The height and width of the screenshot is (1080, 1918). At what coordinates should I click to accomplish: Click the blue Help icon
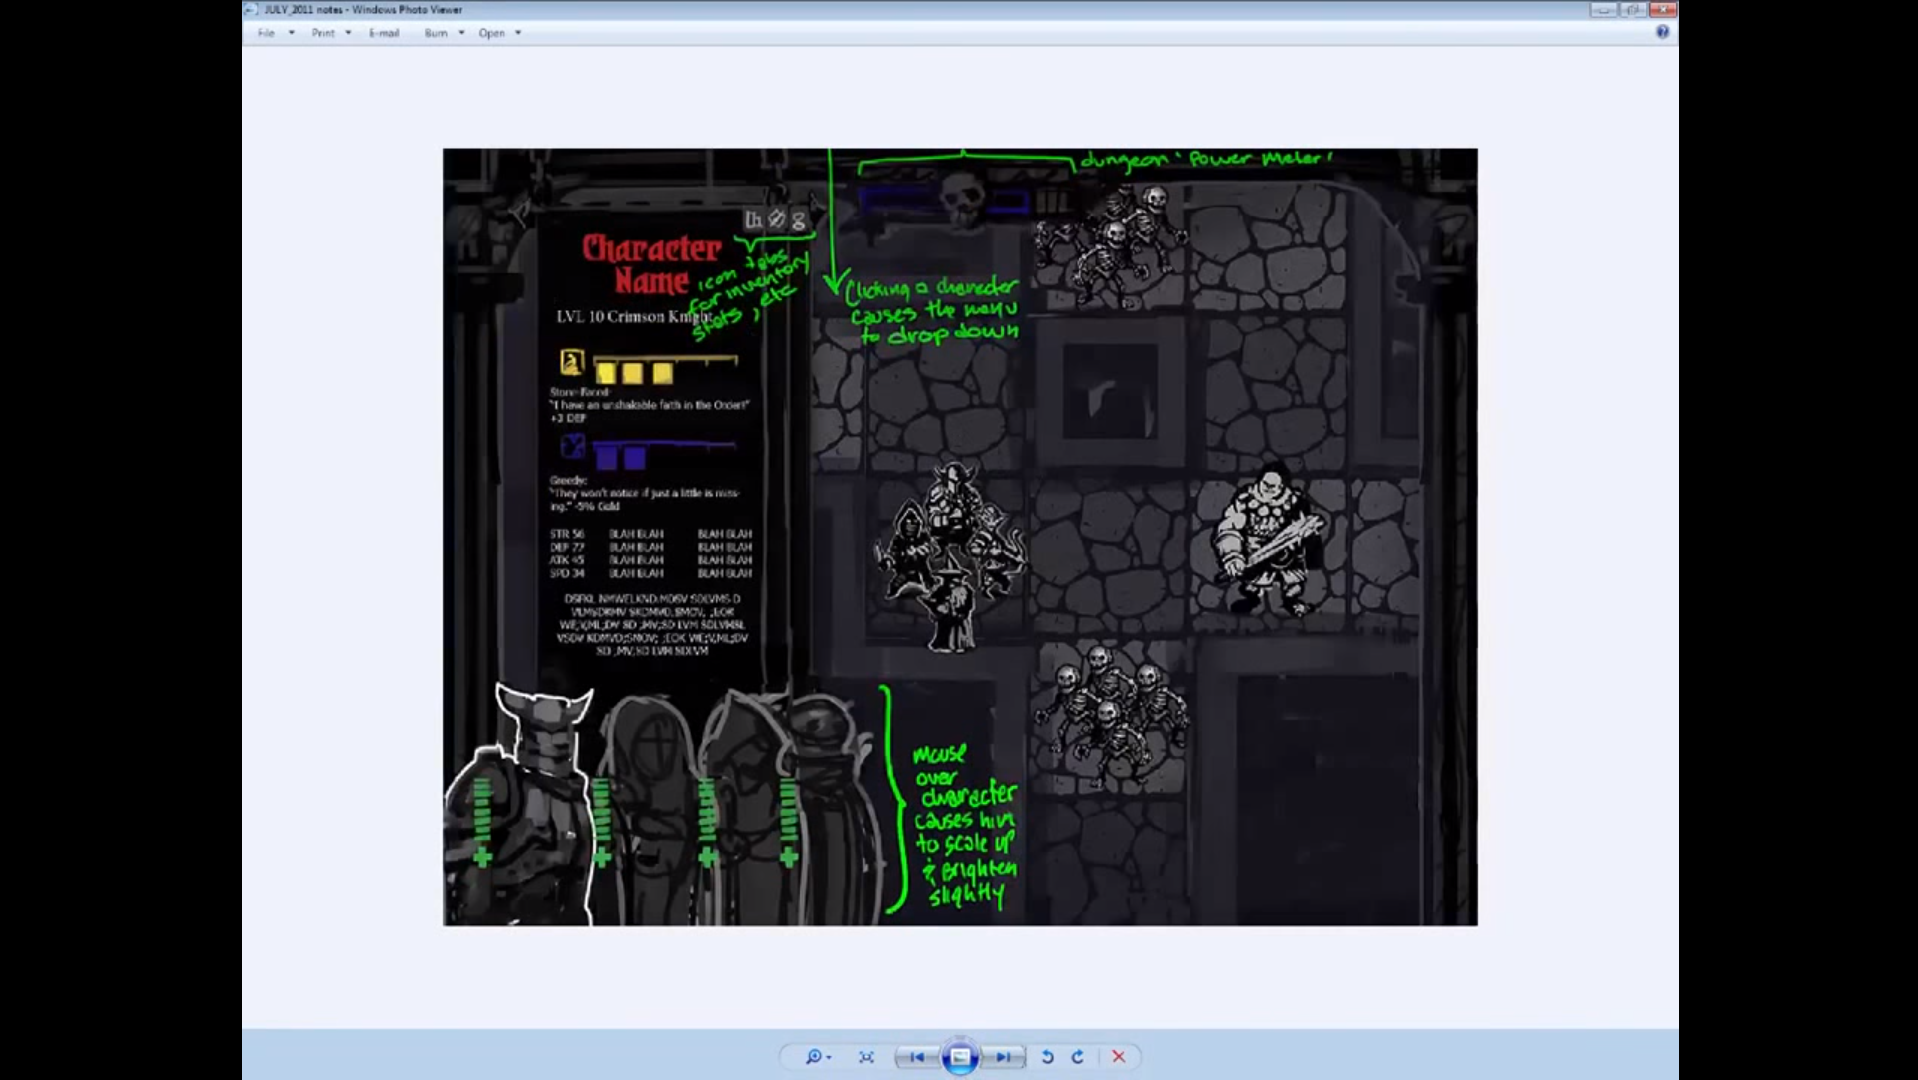[1662, 32]
